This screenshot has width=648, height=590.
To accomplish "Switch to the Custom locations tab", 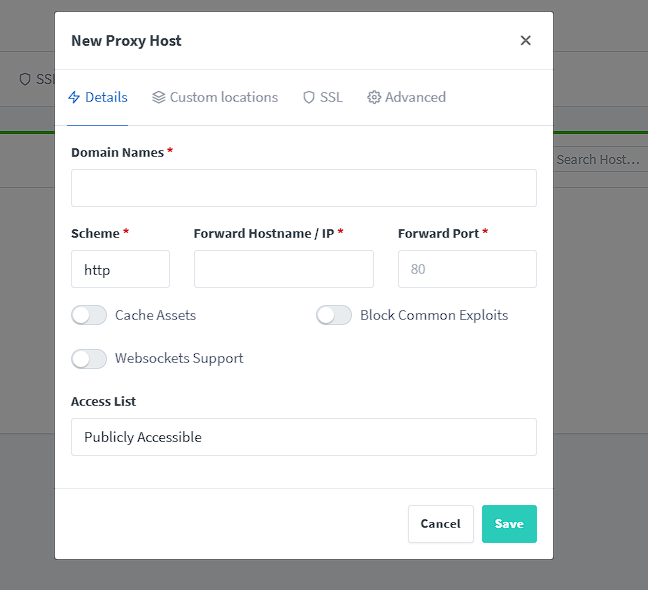I will point(223,98).
